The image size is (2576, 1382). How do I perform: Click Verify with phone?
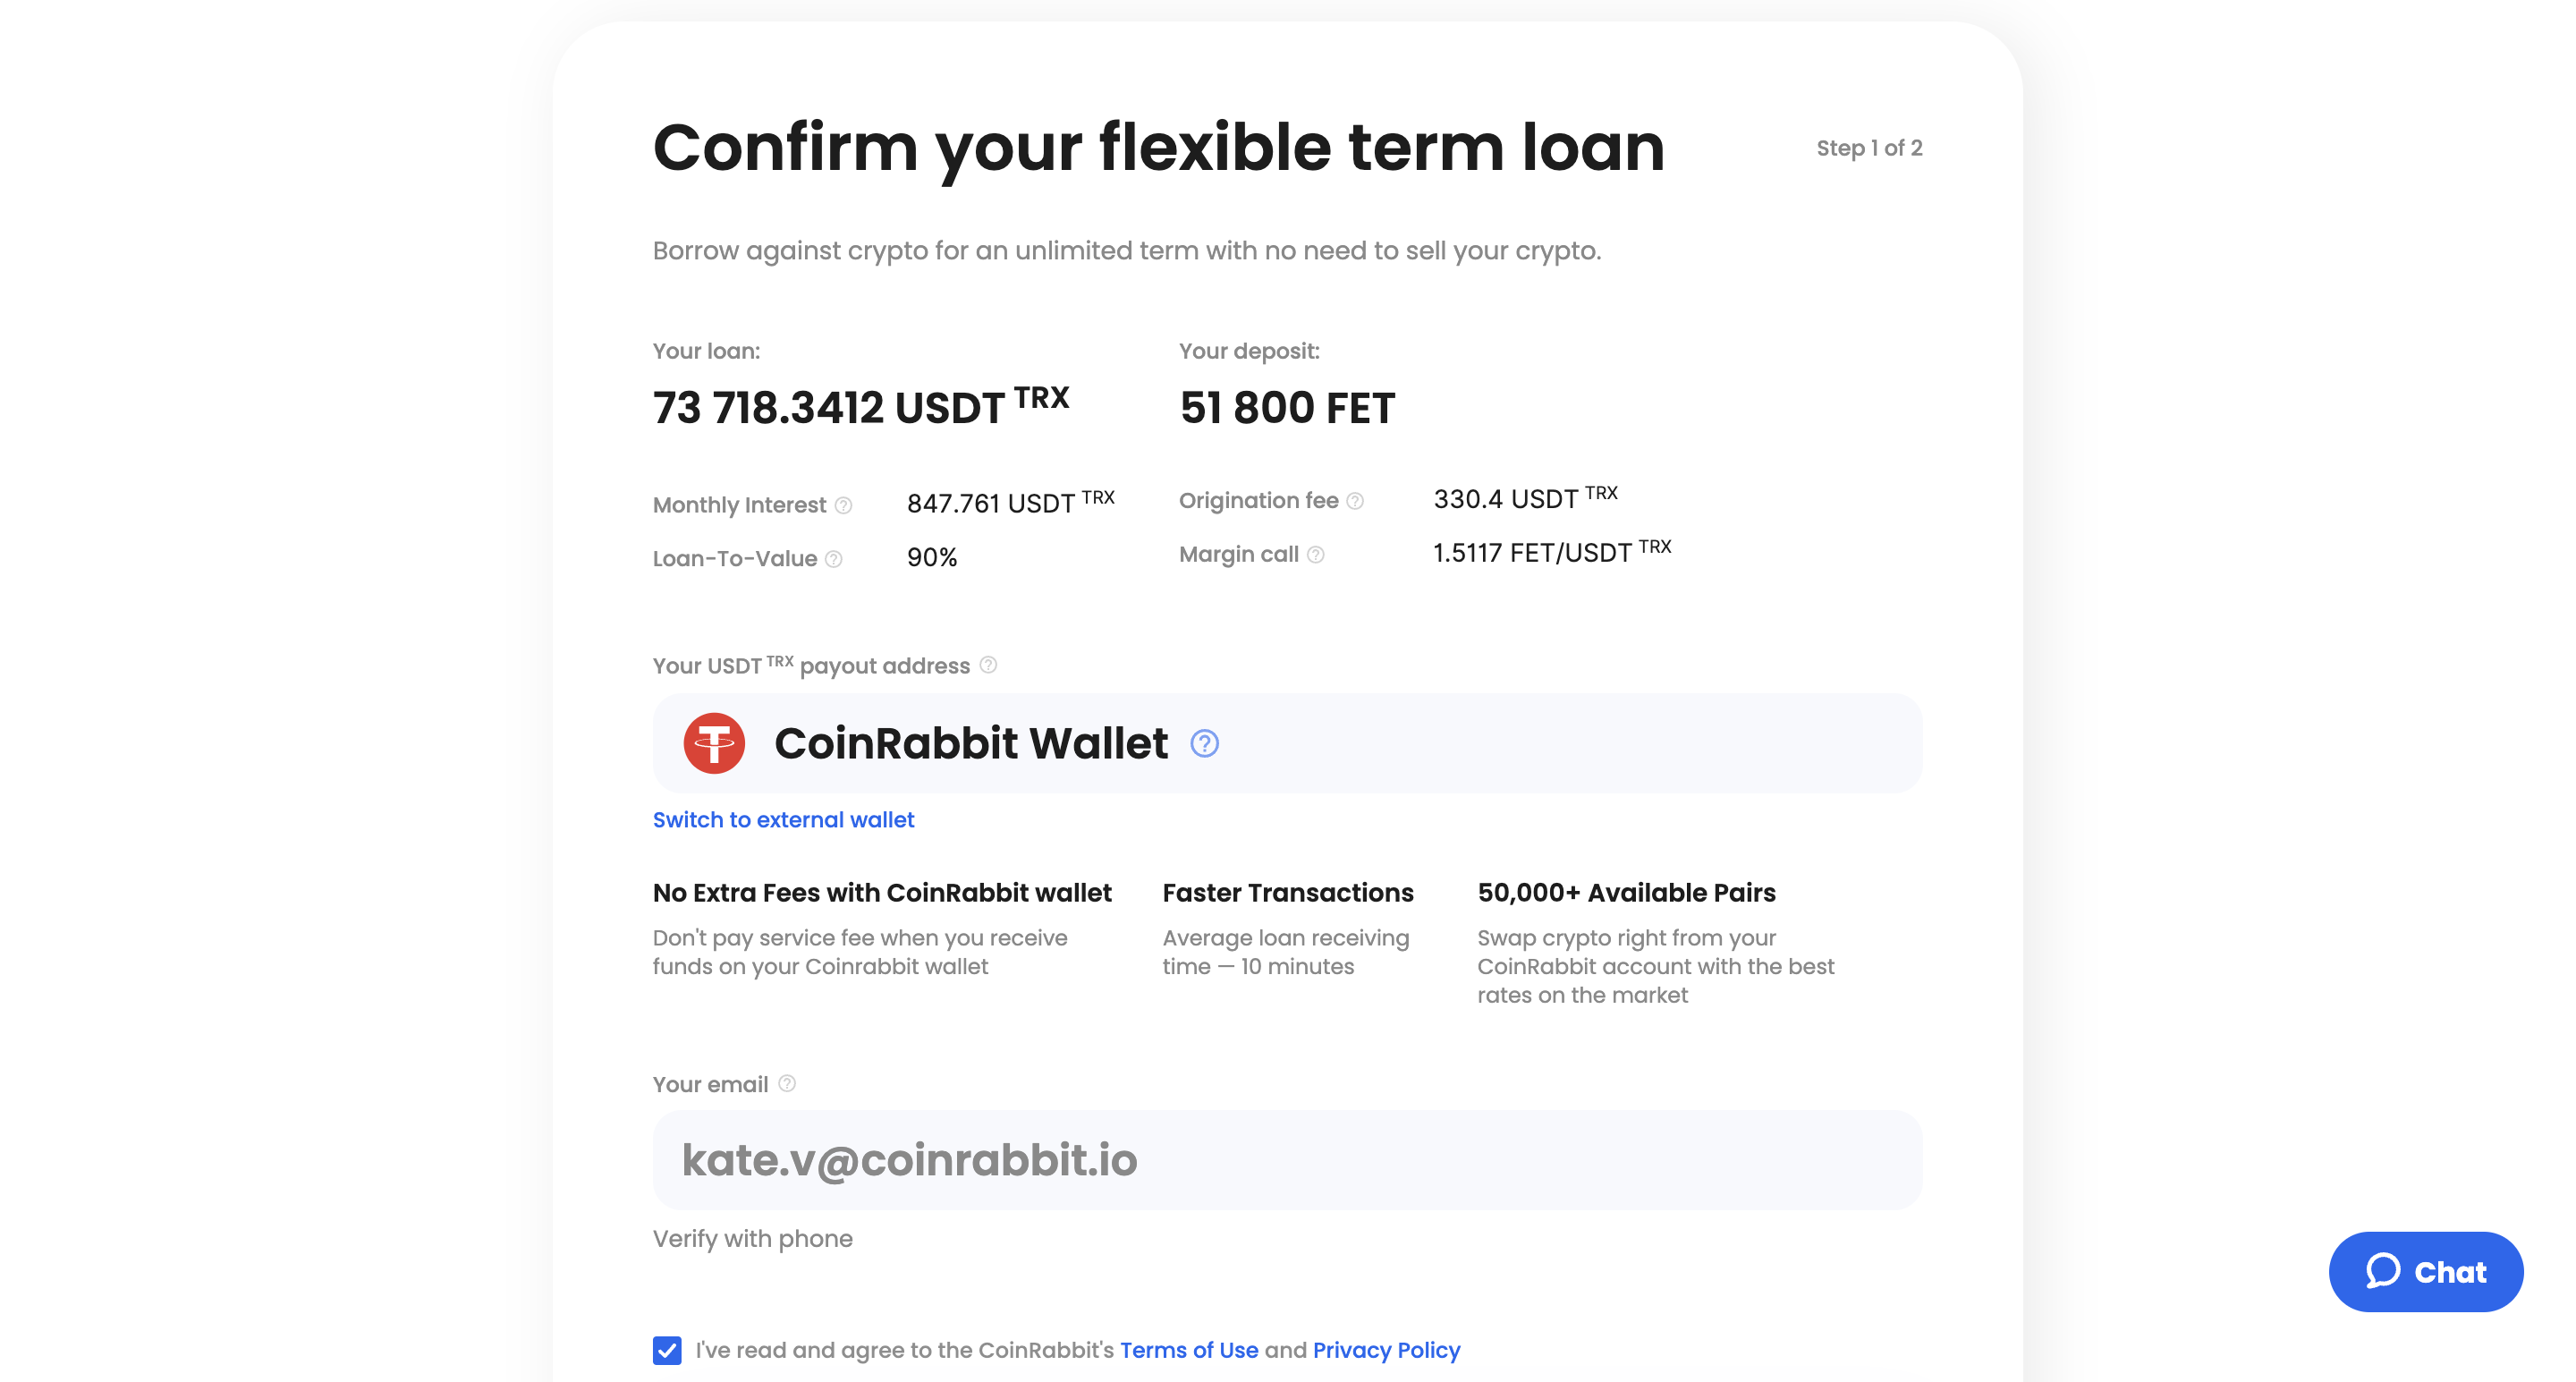[x=752, y=1238]
